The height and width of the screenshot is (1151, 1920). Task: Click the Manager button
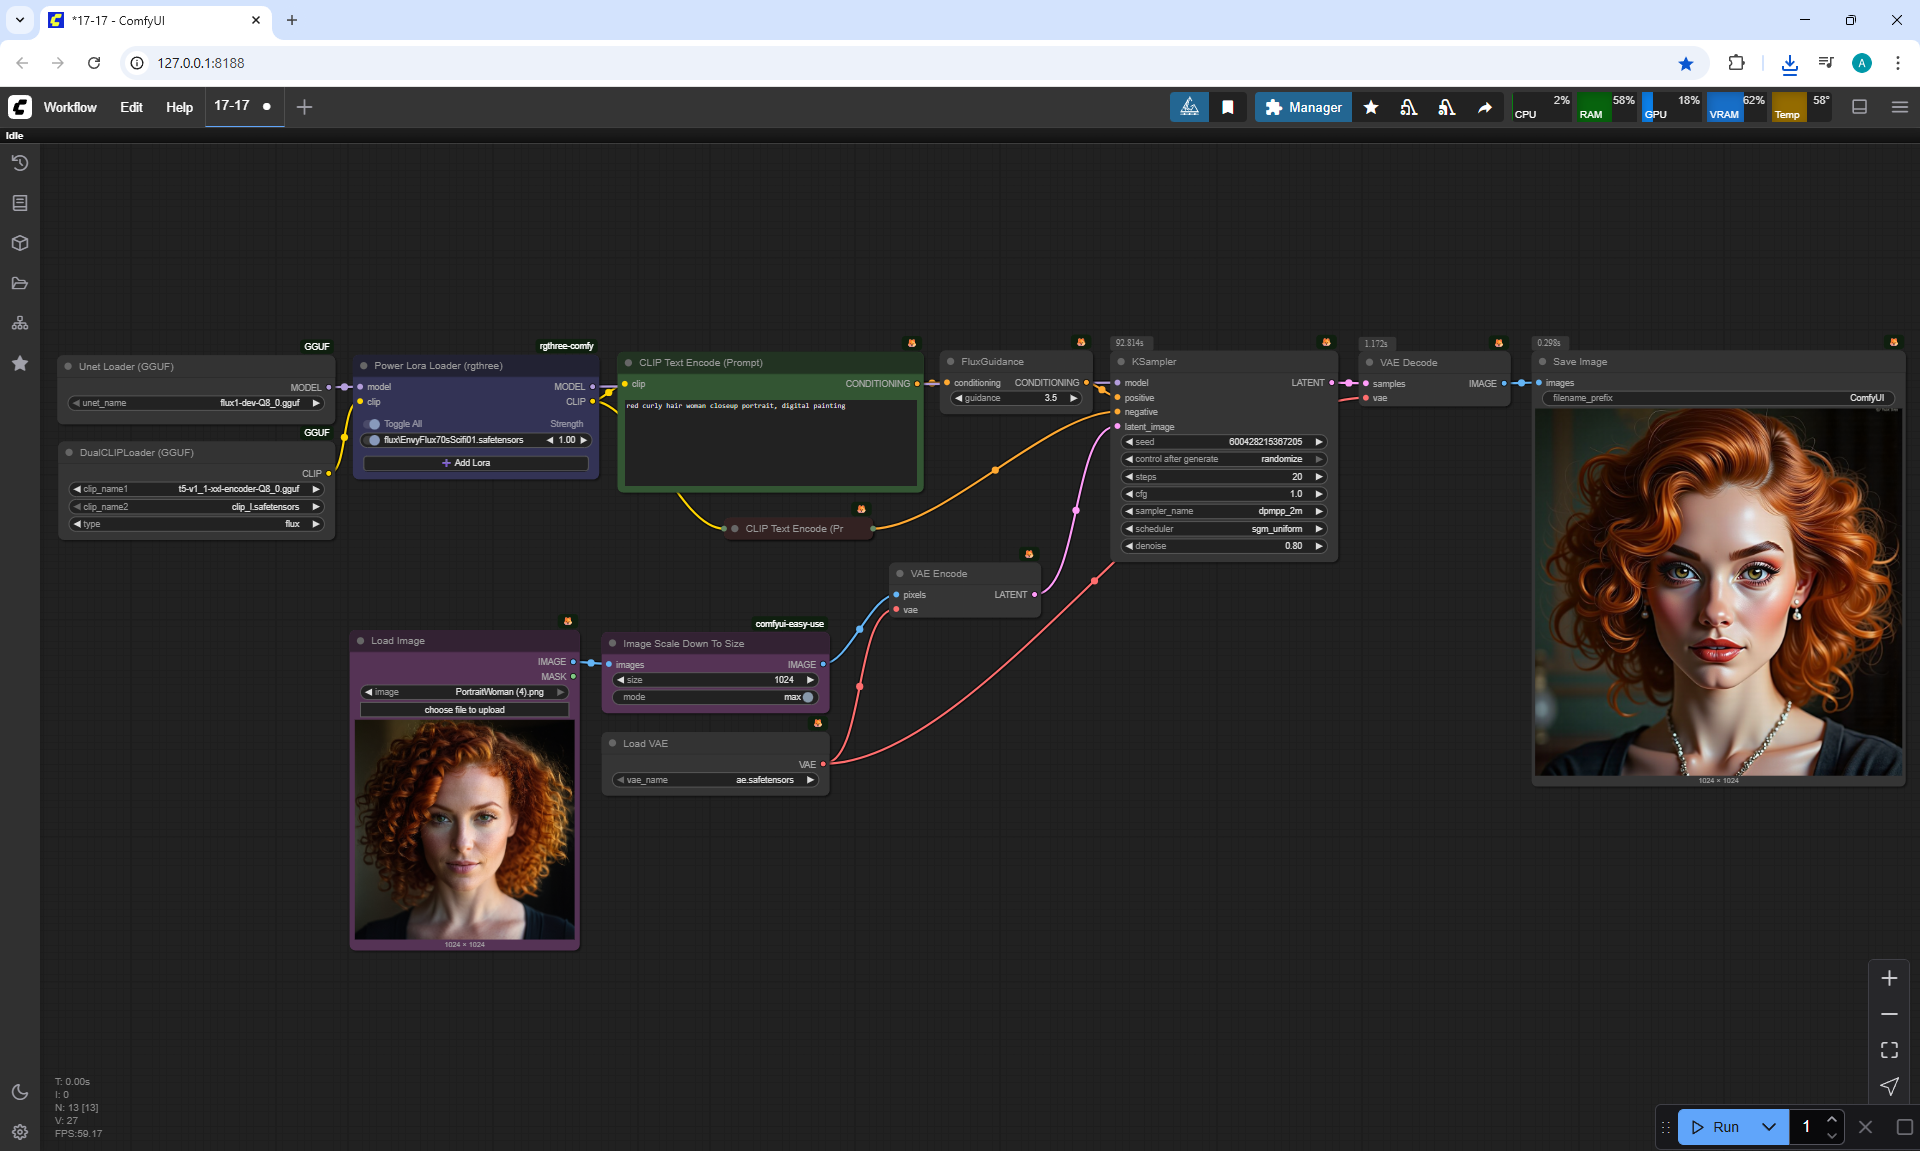click(1303, 107)
